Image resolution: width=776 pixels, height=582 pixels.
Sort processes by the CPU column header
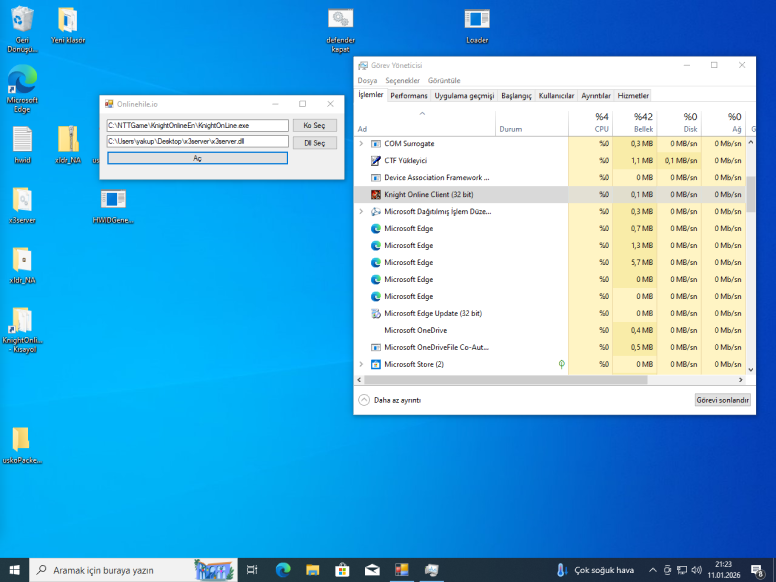(590, 122)
